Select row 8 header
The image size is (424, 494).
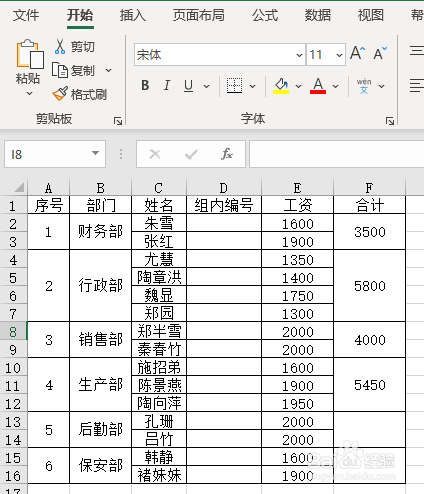pyautogui.click(x=13, y=331)
